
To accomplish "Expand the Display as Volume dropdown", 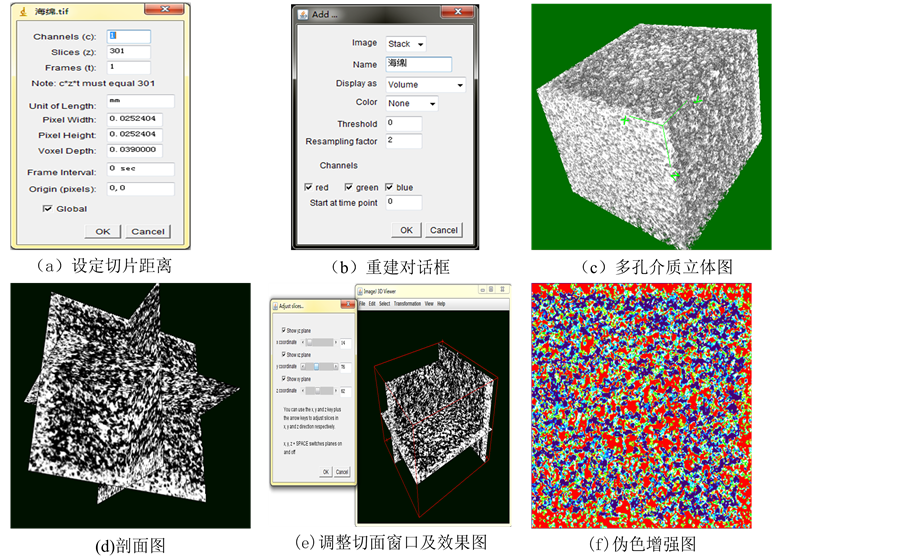I will tap(426, 85).
